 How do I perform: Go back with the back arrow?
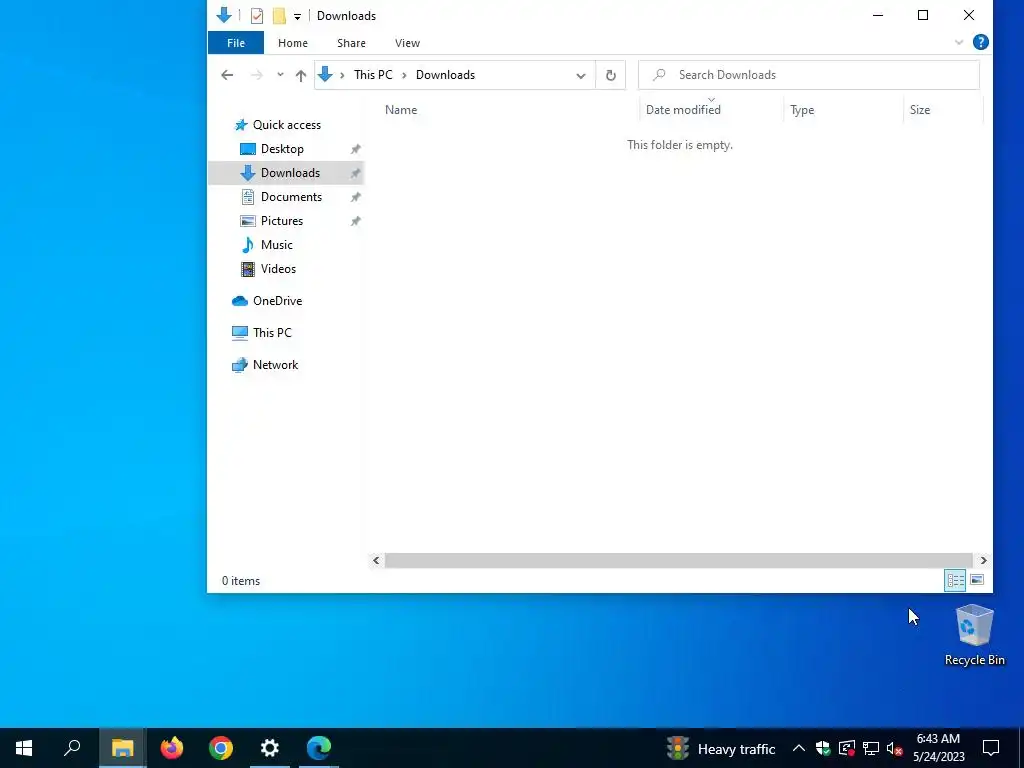click(227, 75)
